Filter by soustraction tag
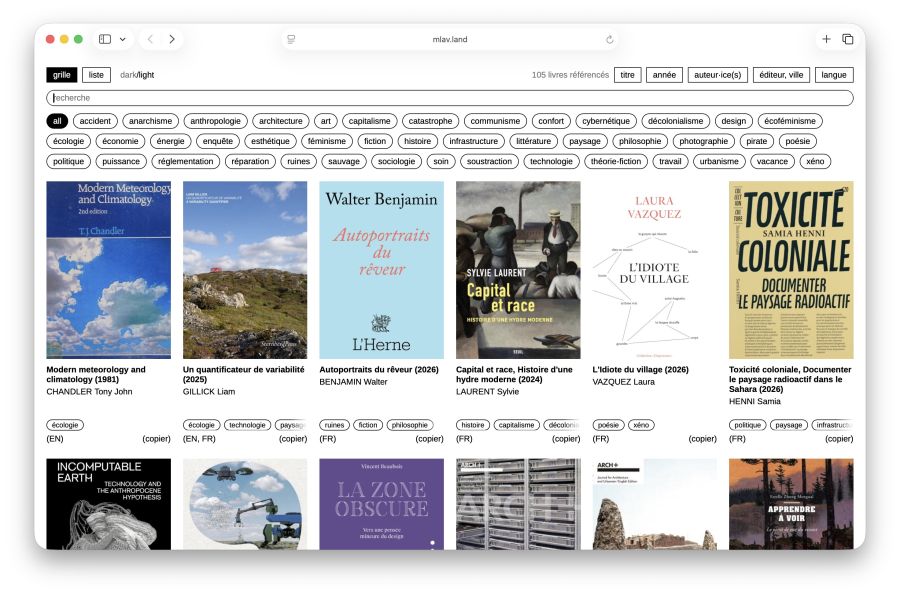Screen dimensions: 900x595 [x=489, y=161]
